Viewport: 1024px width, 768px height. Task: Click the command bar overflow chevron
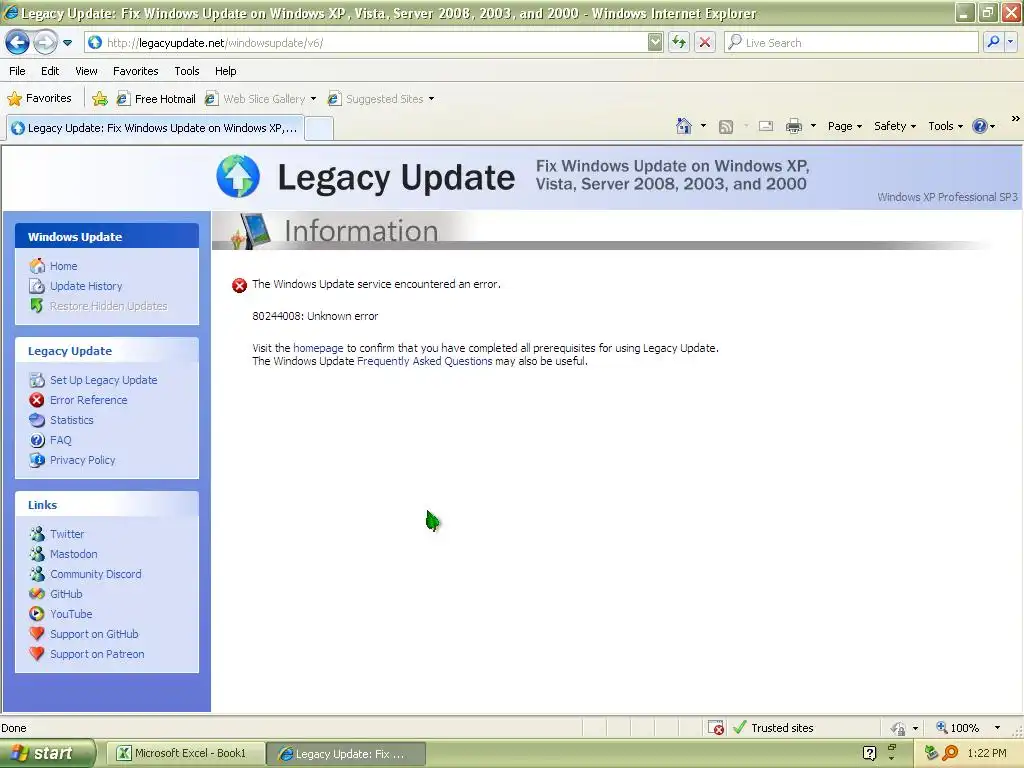coord(1015,119)
